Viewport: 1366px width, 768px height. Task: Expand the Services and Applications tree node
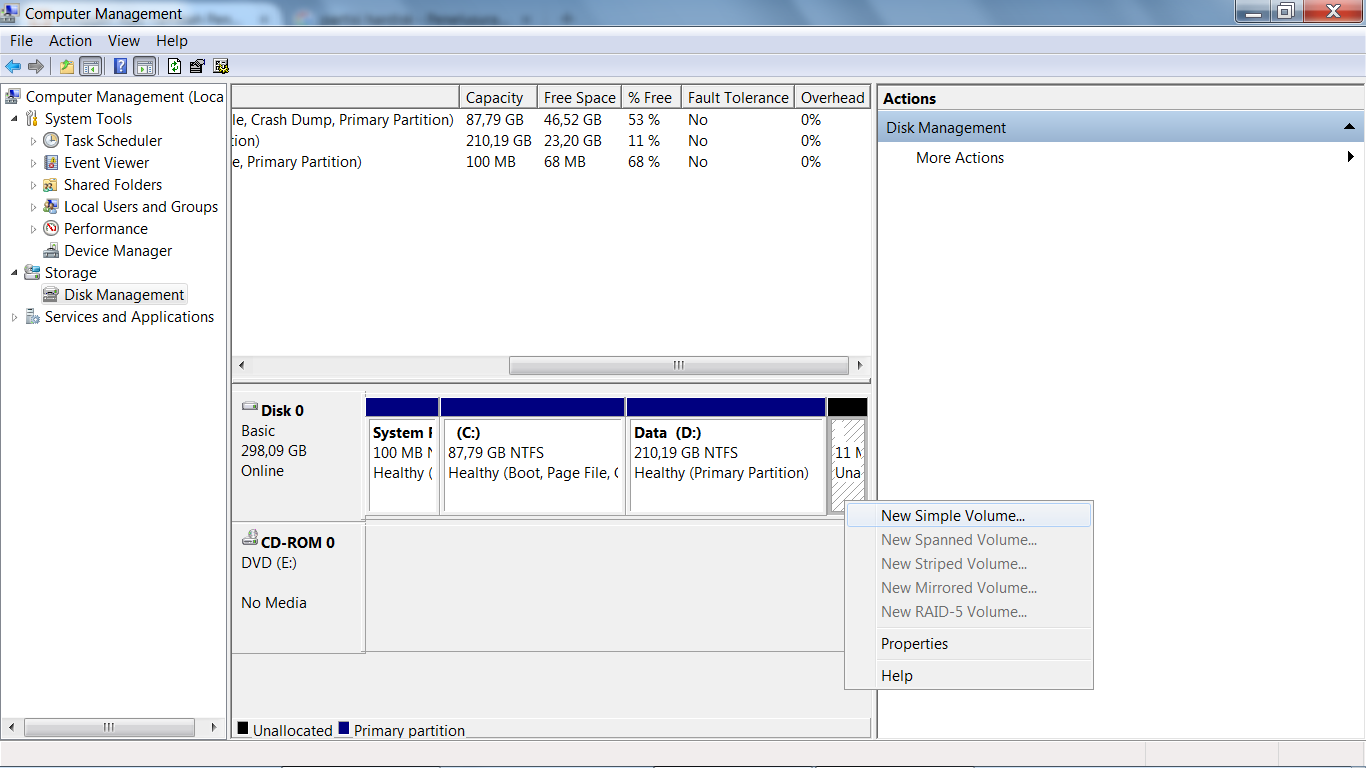pos(13,316)
